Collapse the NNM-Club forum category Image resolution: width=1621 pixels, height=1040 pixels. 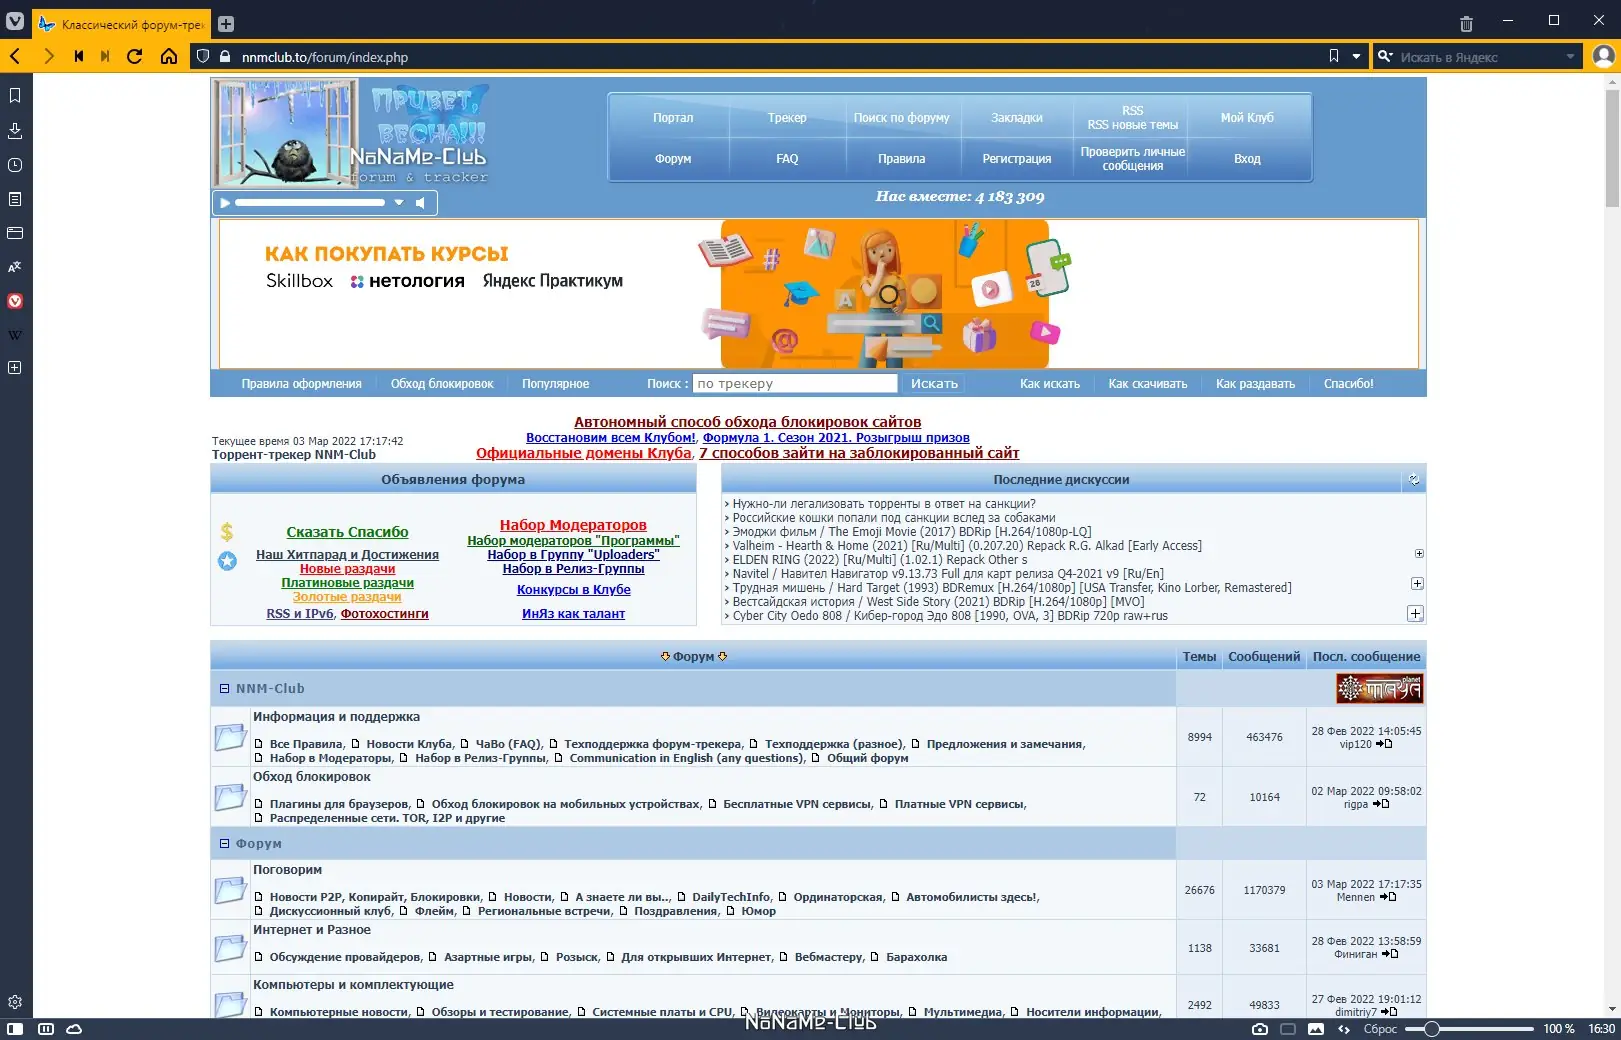[x=224, y=689]
